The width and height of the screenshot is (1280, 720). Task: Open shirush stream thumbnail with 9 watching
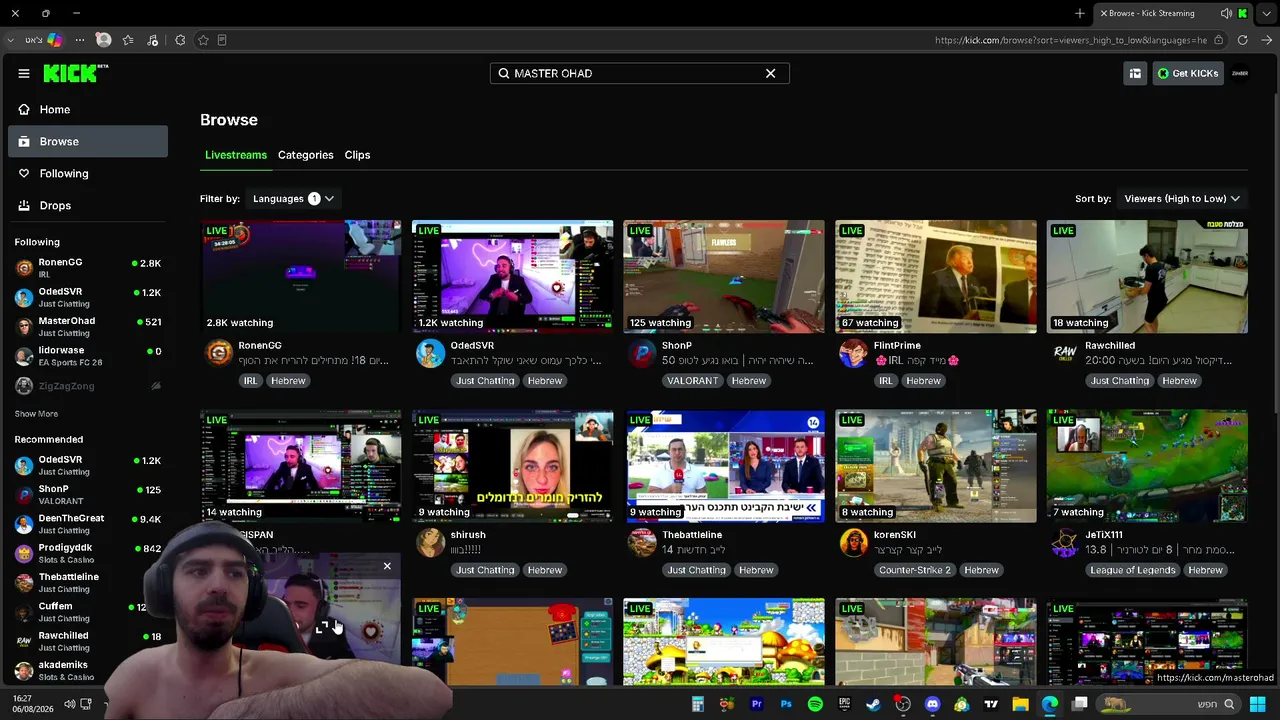[513, 466]
